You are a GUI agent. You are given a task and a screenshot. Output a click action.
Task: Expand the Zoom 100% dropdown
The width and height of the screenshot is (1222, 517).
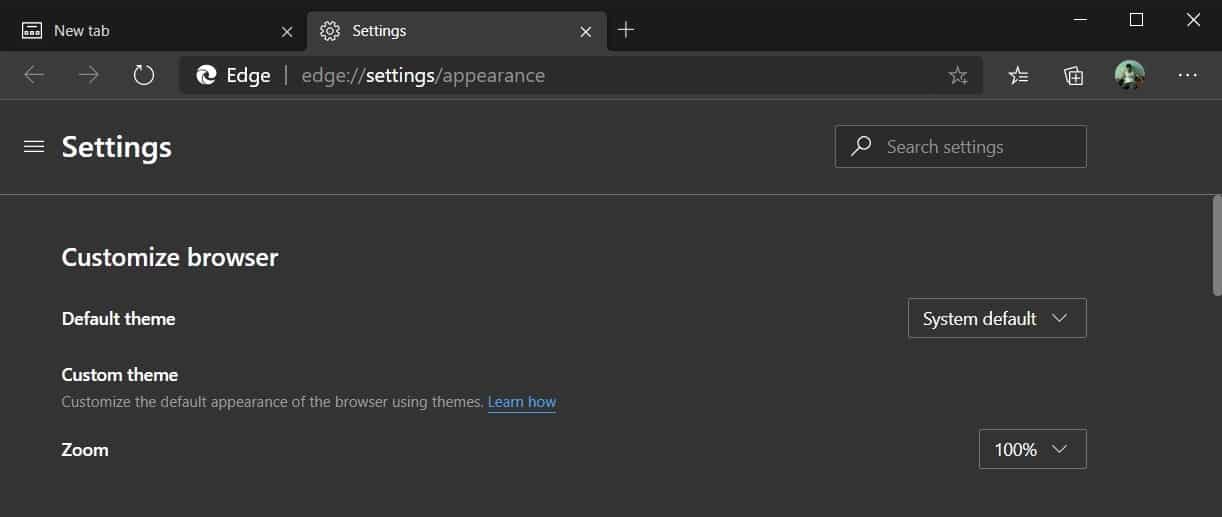(1032, 449)
